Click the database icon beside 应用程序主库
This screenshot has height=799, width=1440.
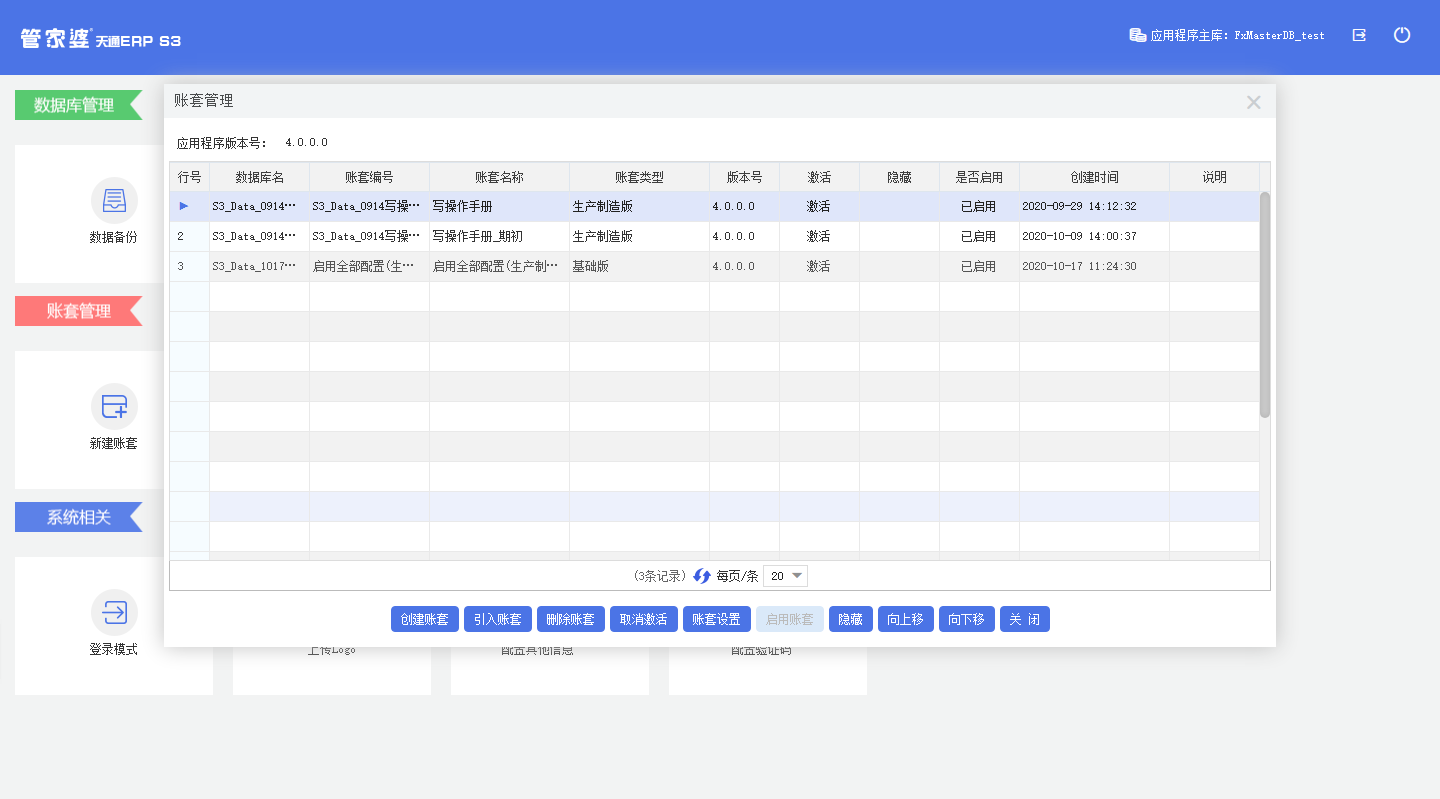[x=1137, y=35]
